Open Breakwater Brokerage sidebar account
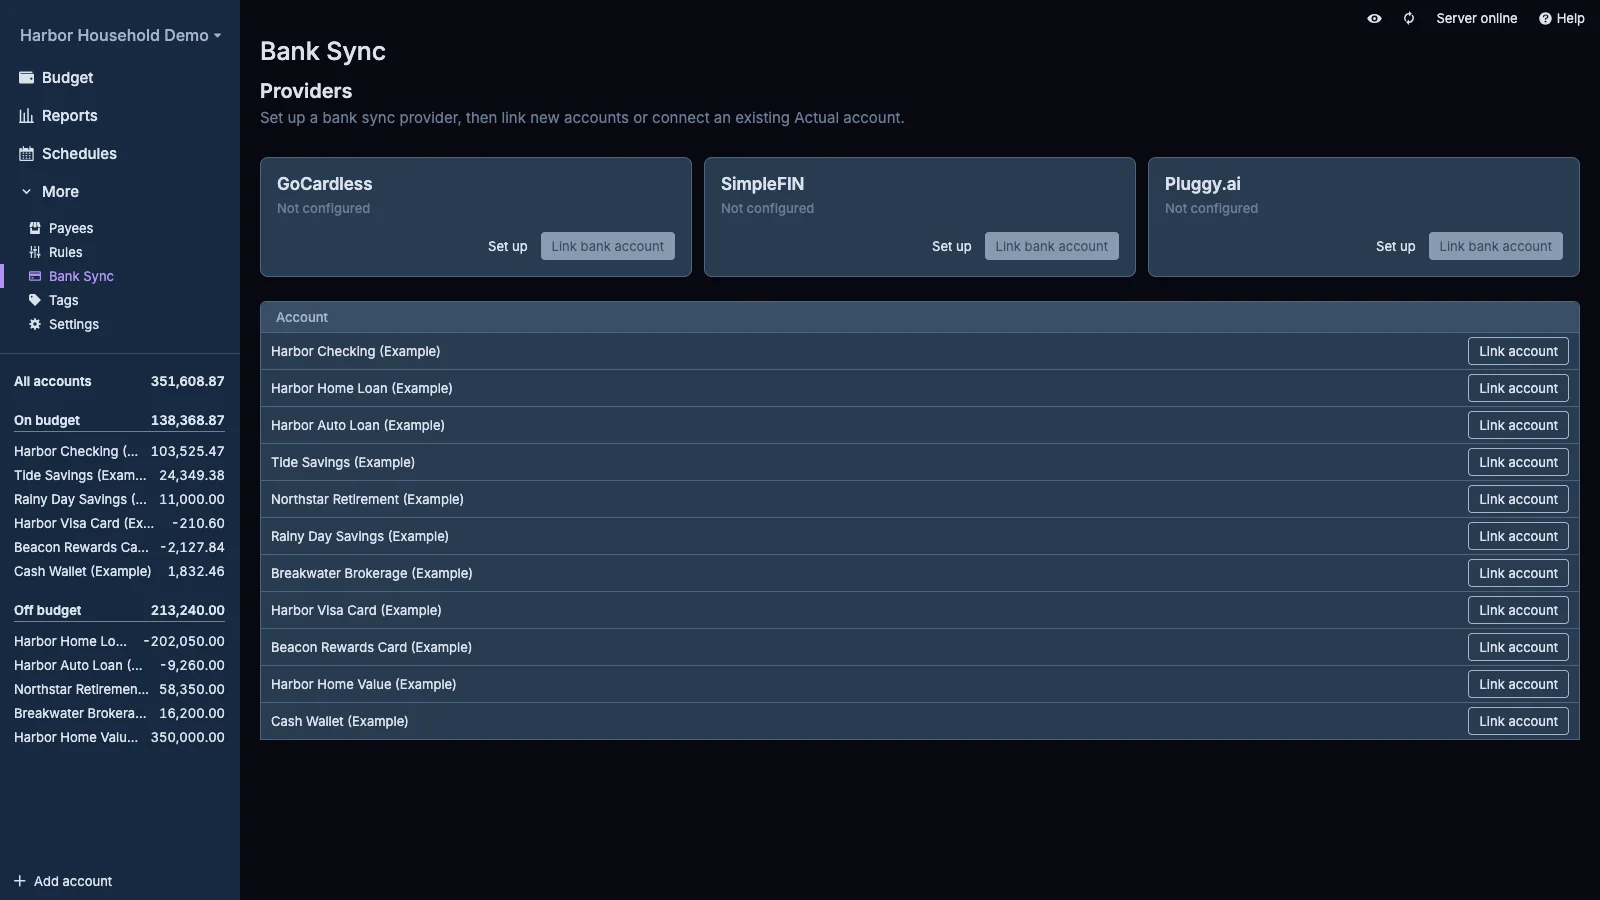The image size is (1600, 900). [x=119, y=713]
